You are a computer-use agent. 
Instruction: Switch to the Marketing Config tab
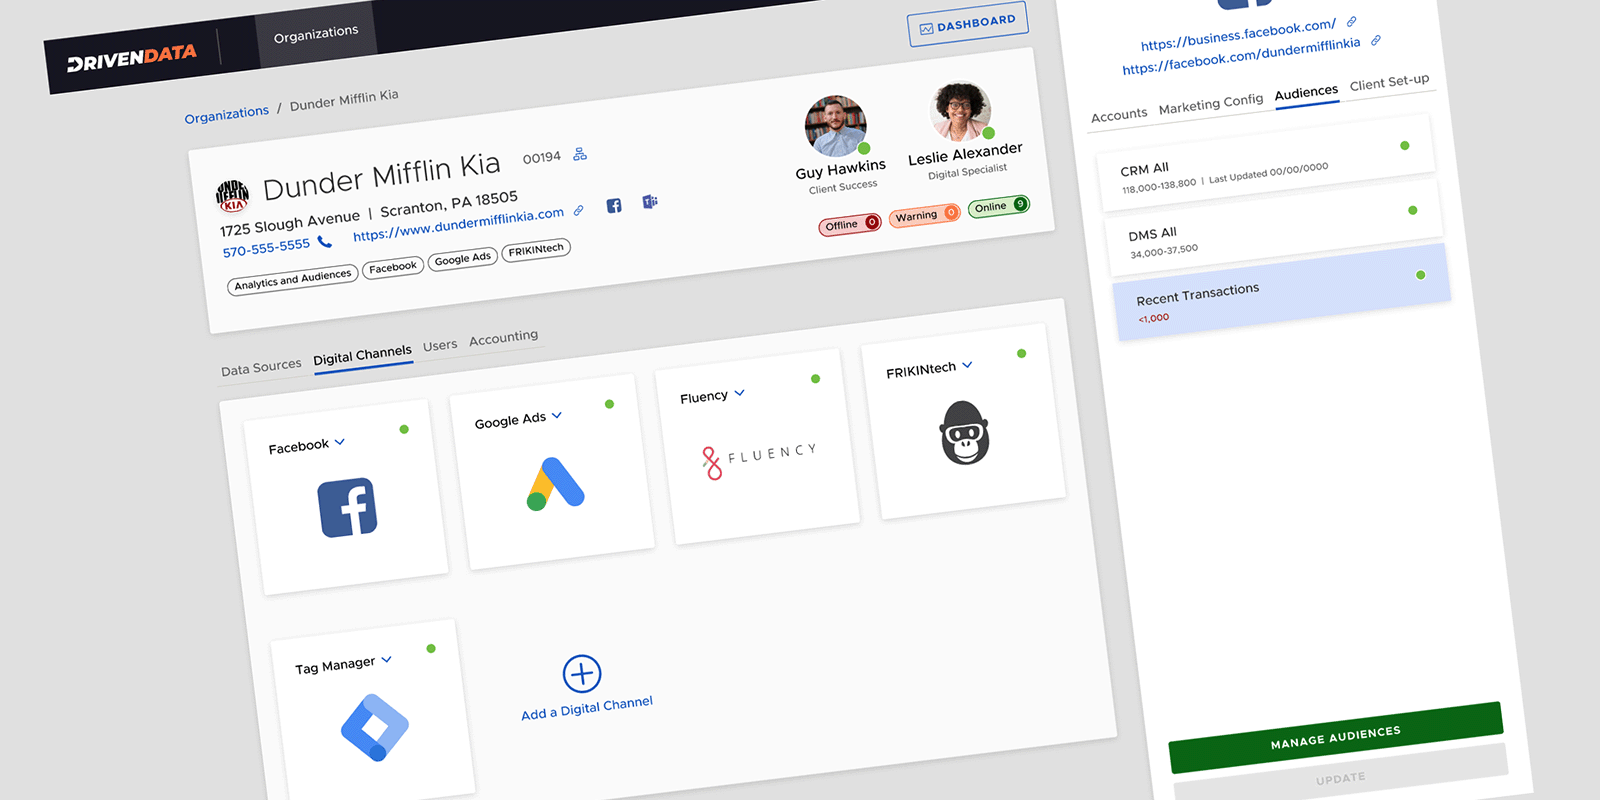tap(1211, 104)
